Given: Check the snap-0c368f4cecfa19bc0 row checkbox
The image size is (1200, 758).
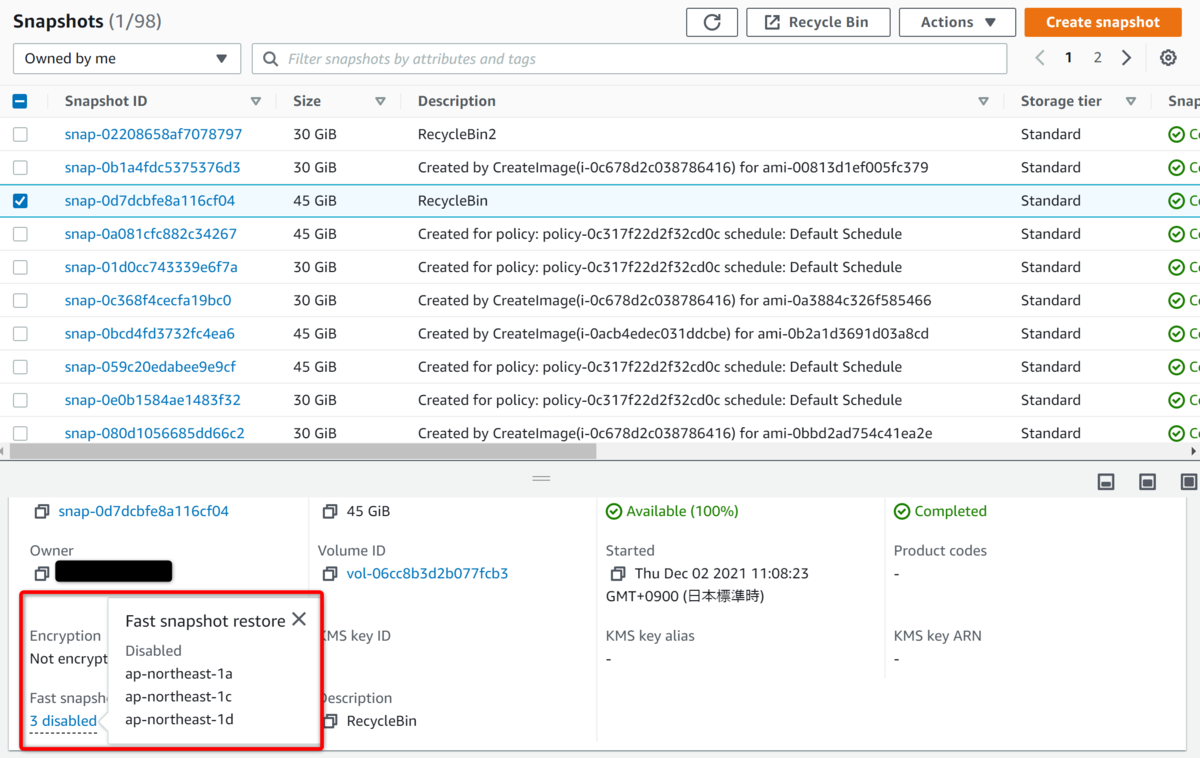Looking at the screenshot, I should point(20,300).
